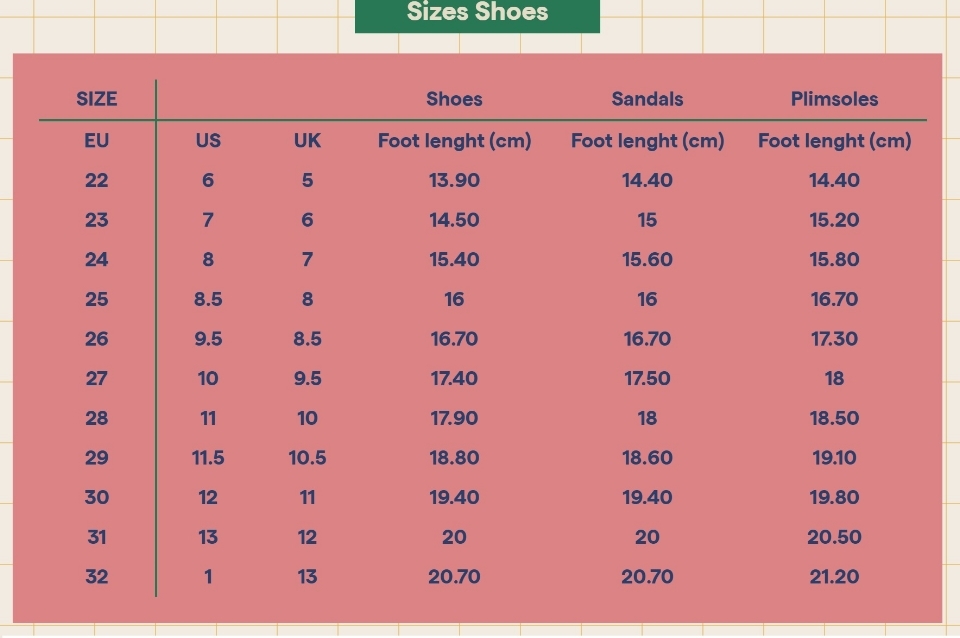
Task: Select the 21.20 Plimsoles foot length value
Action: coord(834,577)
